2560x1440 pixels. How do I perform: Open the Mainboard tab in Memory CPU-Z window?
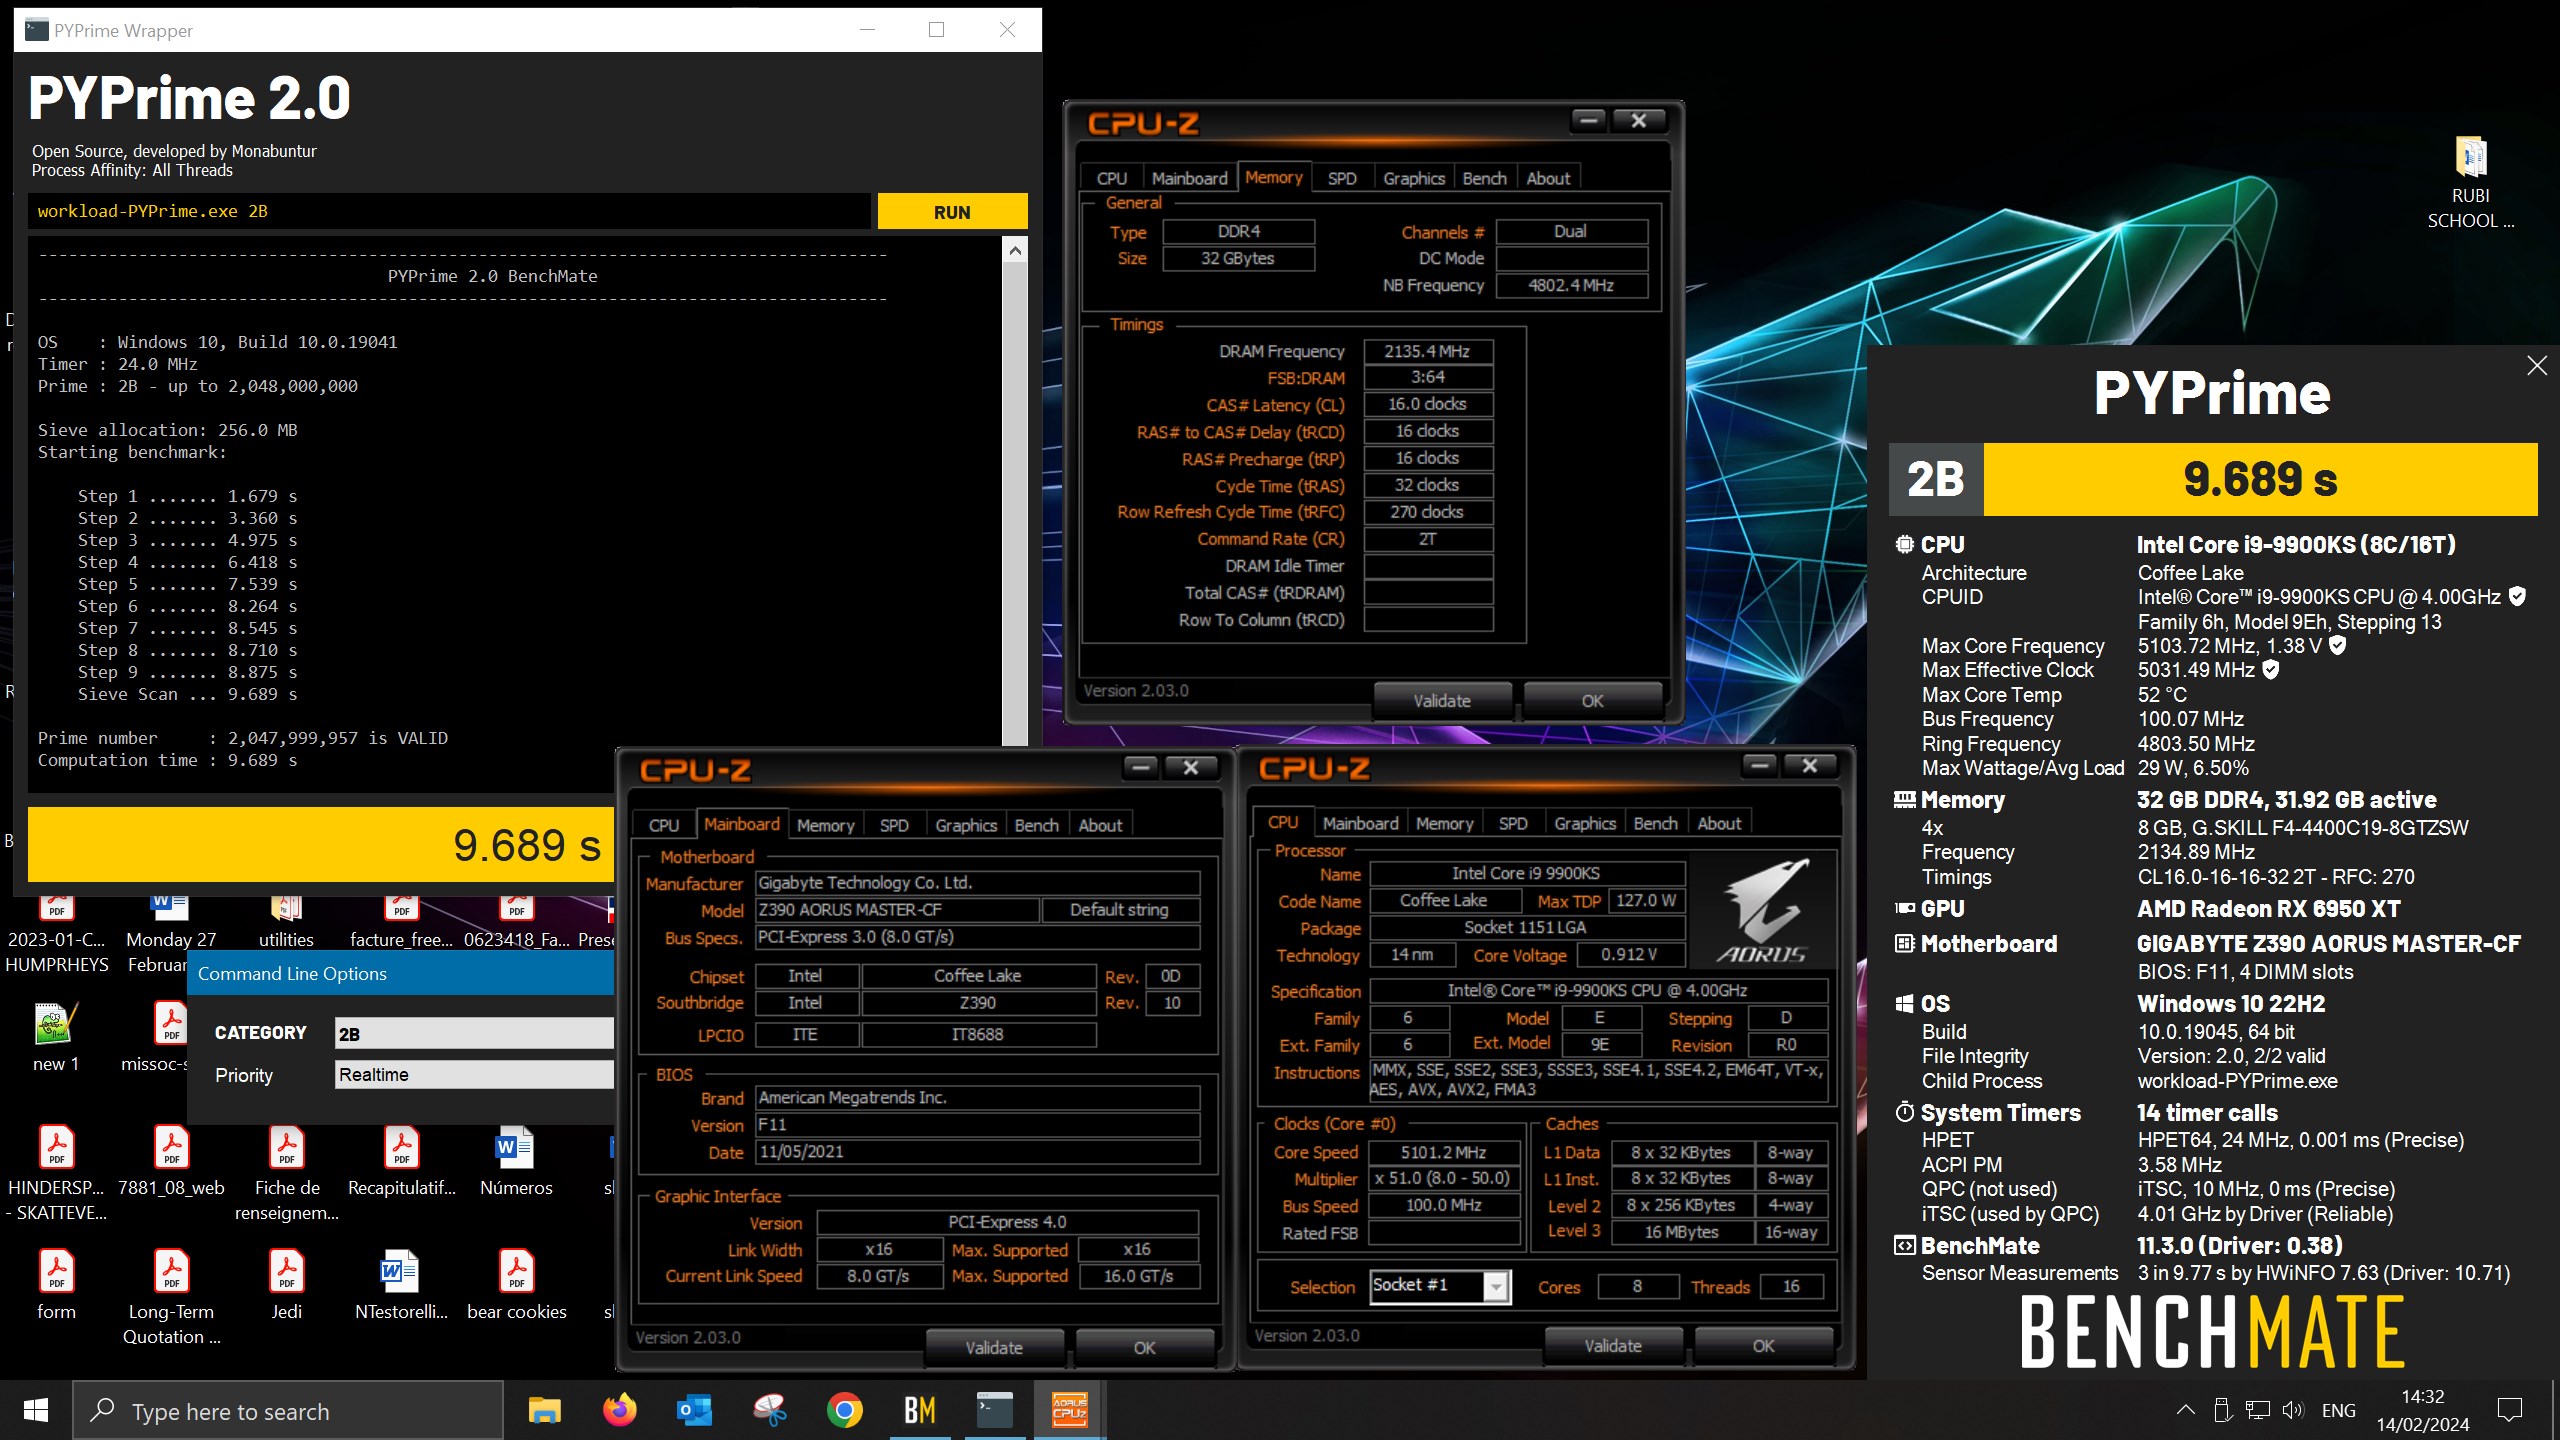pyautogui.click(x=1189, y=178)
